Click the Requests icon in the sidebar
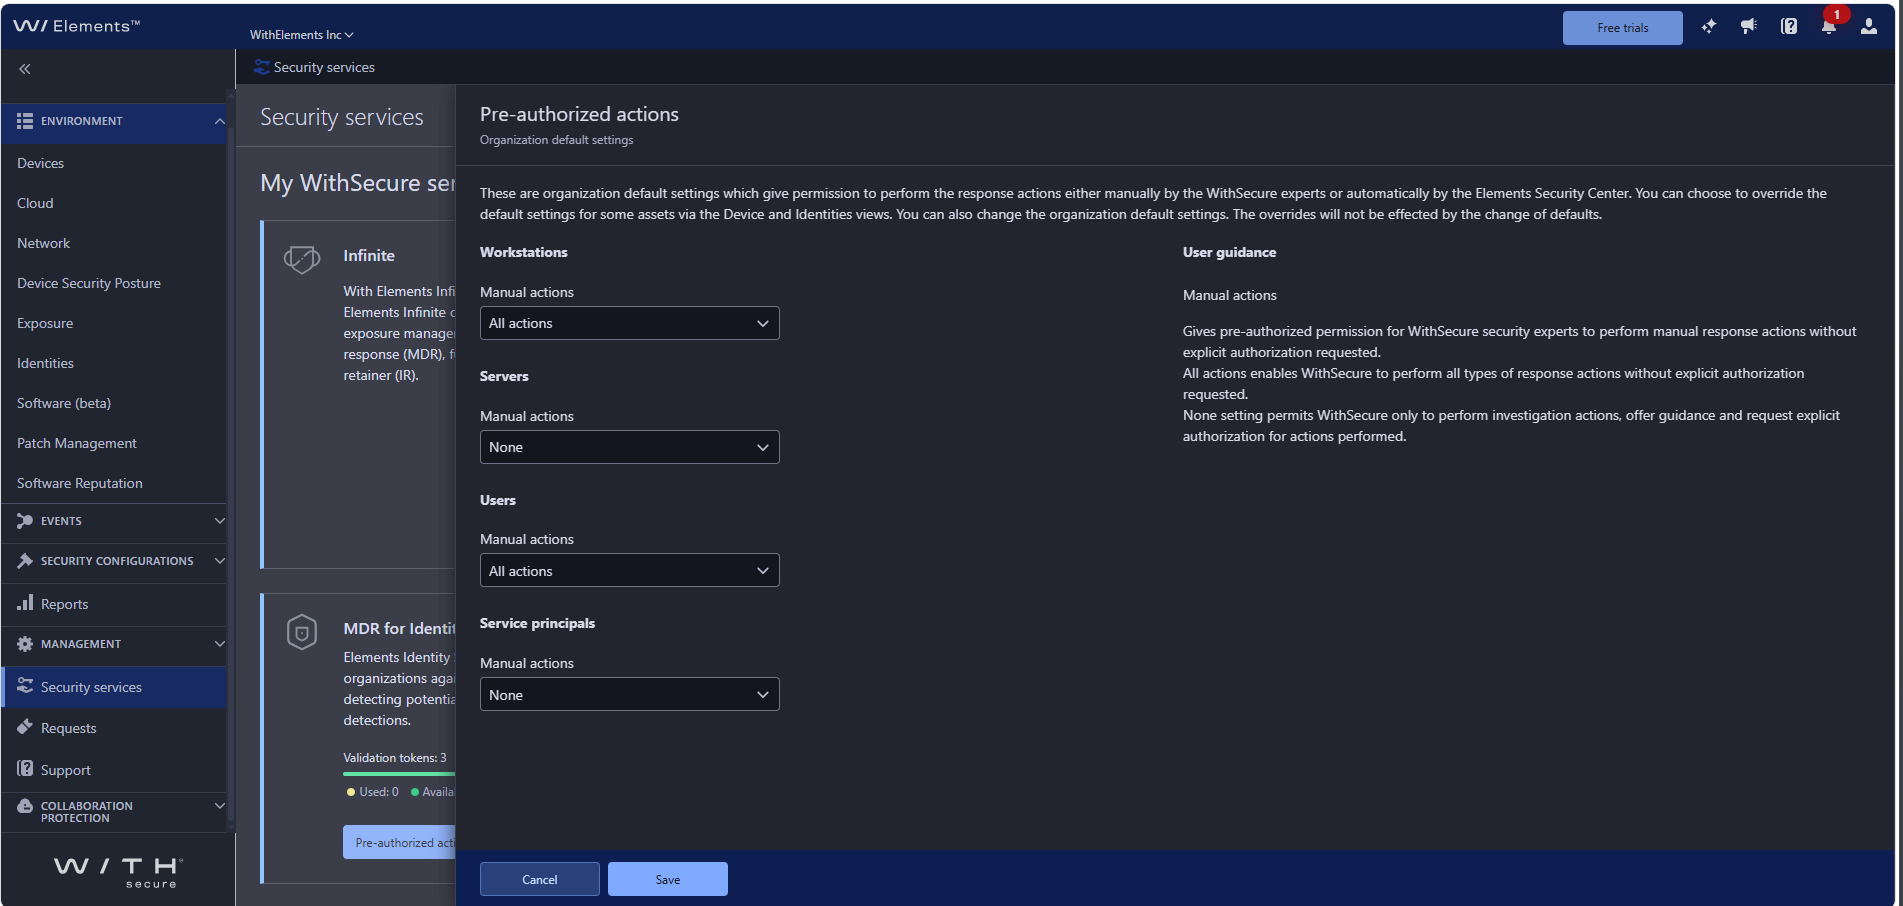This screenshot has width=1903, height=906. 25,727
